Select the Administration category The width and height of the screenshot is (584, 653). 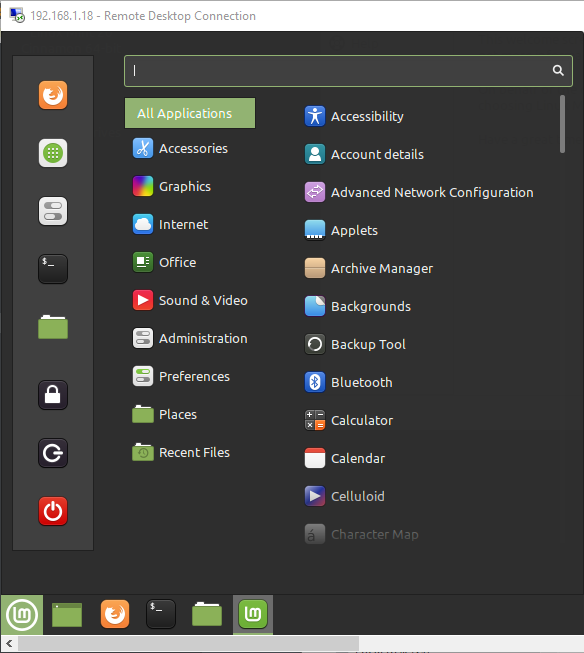point(190,338)
